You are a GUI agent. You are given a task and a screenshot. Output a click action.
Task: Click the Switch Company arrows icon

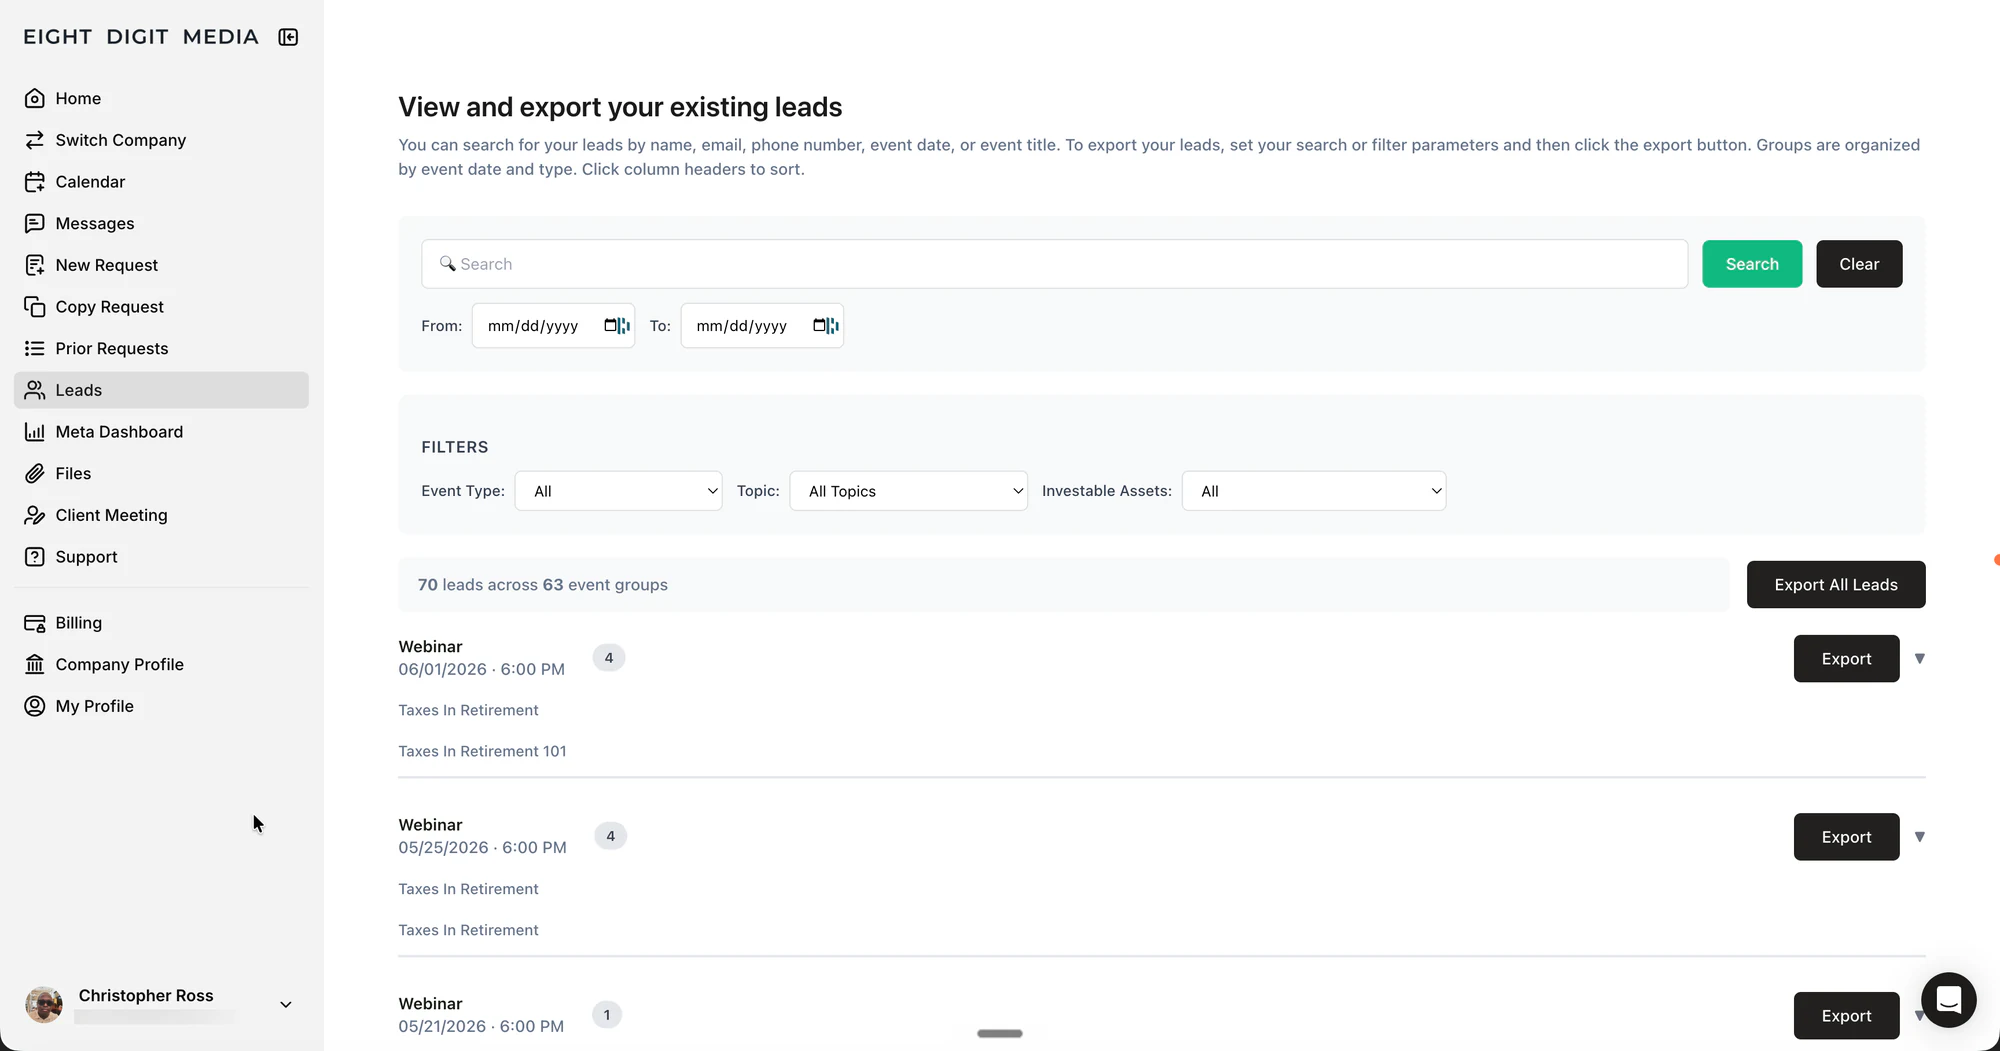click(x=35, y=140)
